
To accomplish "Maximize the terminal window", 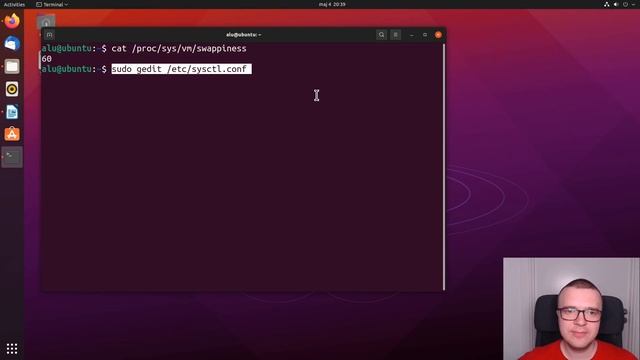I will tap(425, 35).
